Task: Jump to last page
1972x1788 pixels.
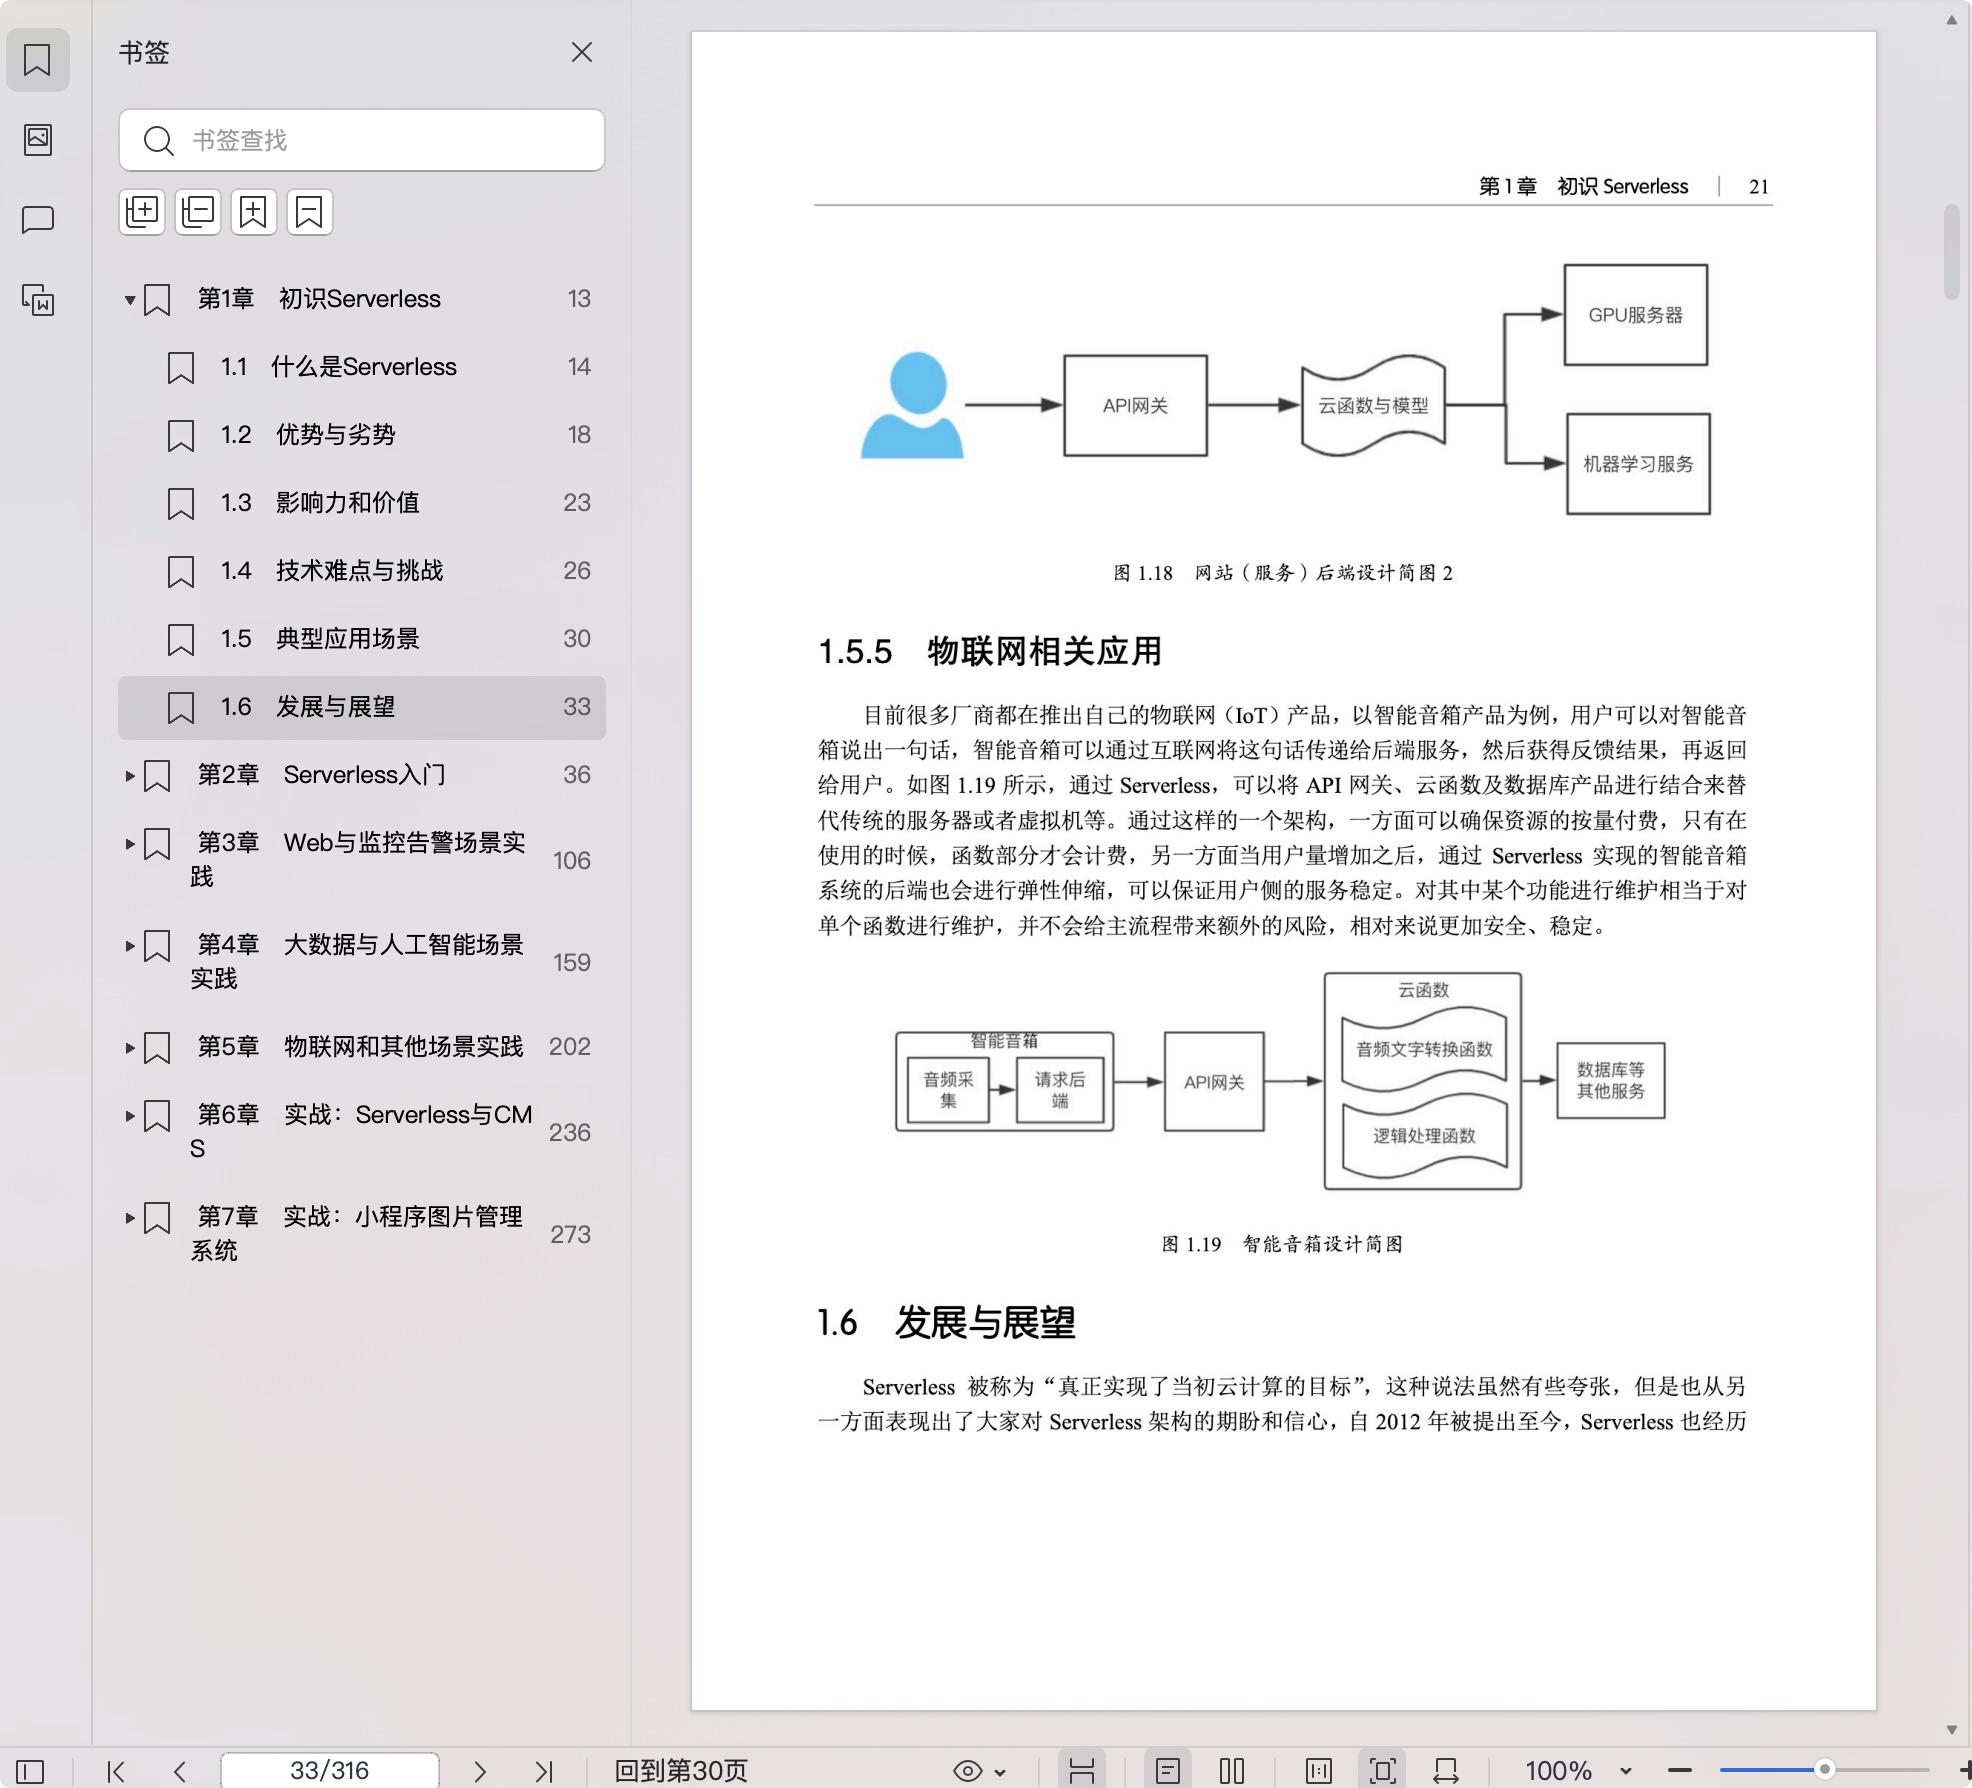Action: (x=544, y=1771)
